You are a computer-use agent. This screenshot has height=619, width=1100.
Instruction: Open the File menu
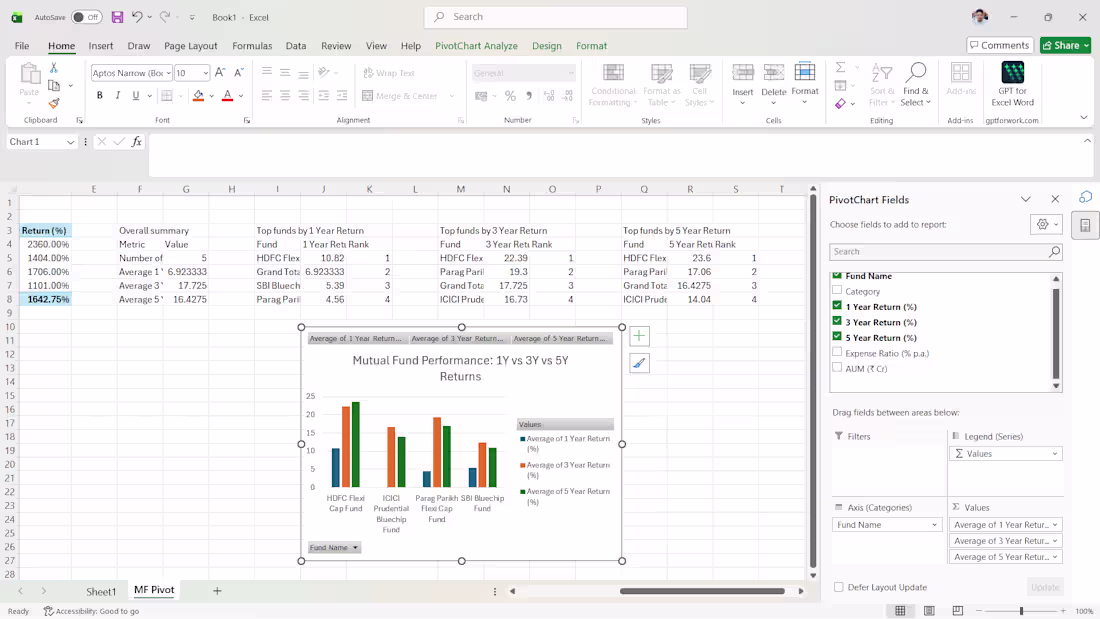click(22, 46)
